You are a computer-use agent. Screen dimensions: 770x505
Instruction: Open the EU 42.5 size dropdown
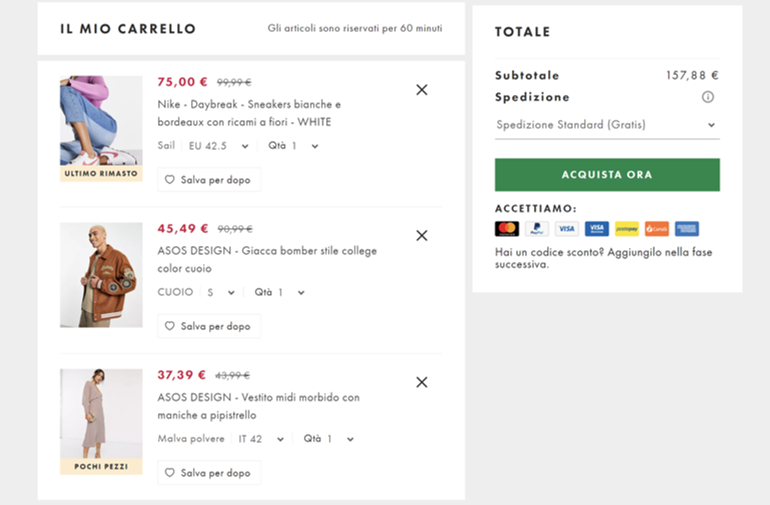(x=216, y=146)
